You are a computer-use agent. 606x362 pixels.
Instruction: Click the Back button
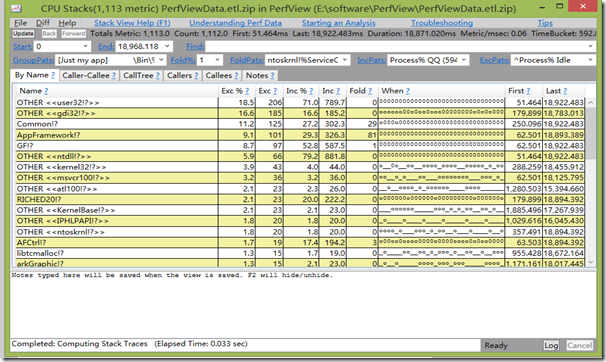pos(49,34)
